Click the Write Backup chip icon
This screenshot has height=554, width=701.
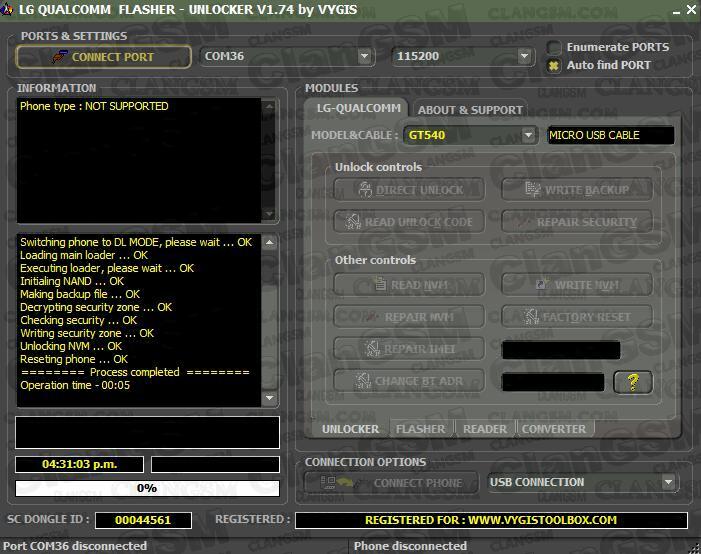click(x=532, y=190)
